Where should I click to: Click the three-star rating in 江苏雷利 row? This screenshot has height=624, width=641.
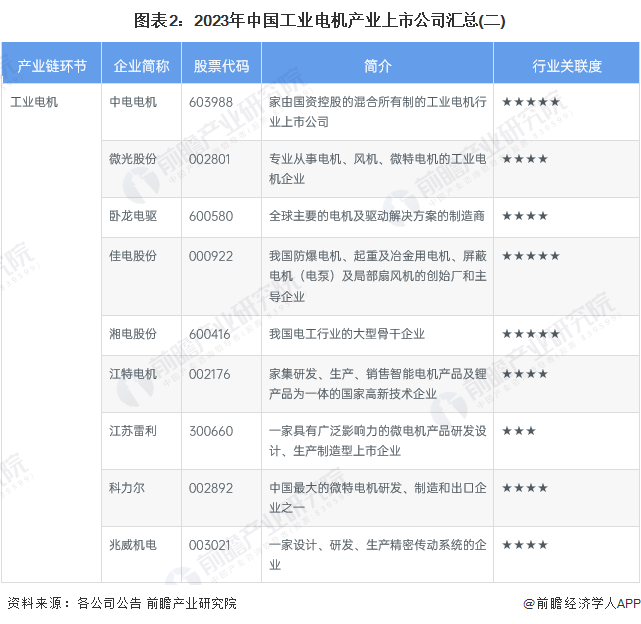(x=519, y=431)
